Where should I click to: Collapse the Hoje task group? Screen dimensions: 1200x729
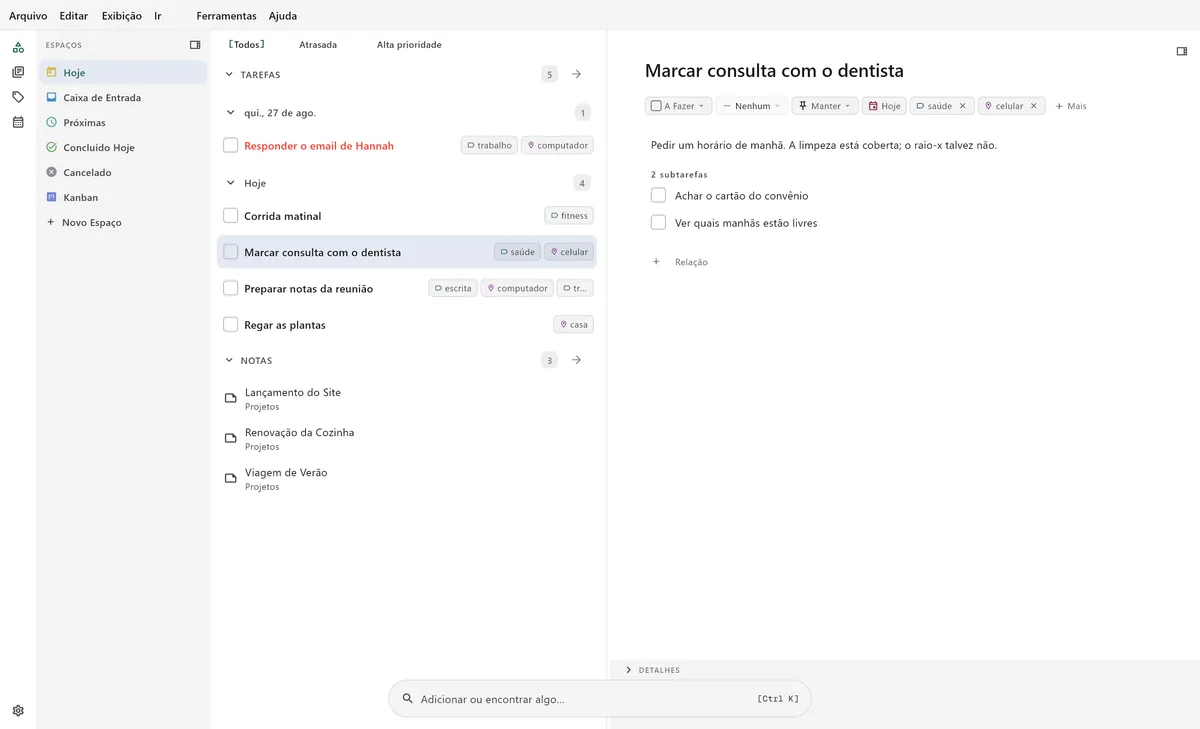pyautogui.click(x=231, y=183)
